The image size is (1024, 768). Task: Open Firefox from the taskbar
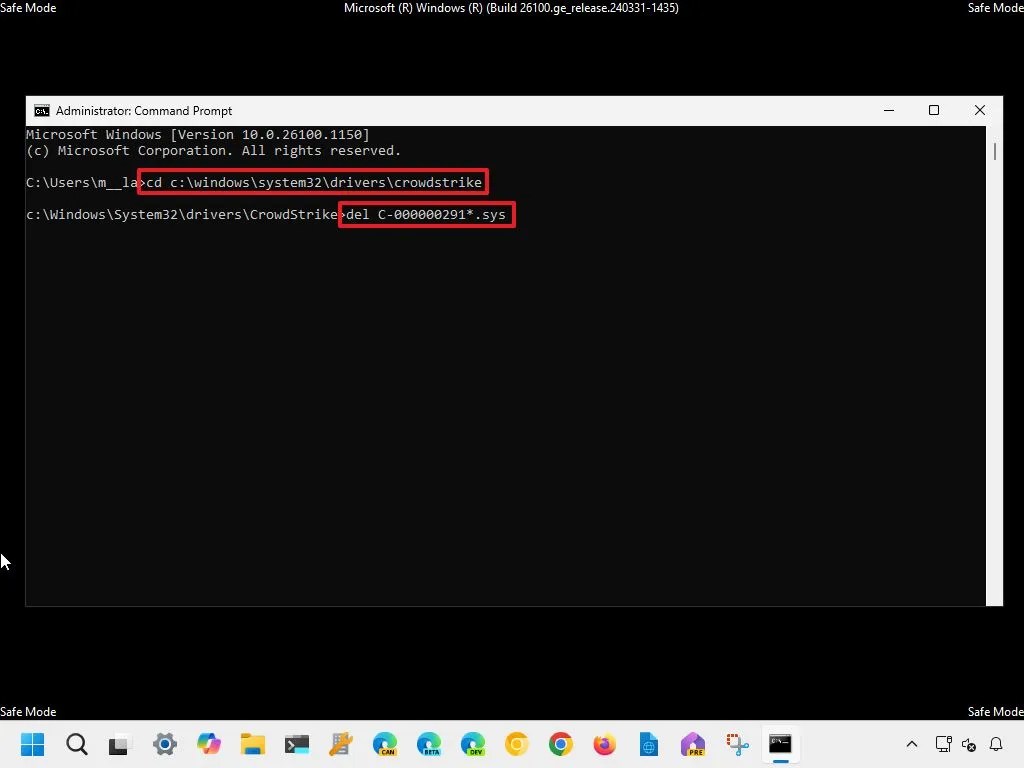[603, 744]
